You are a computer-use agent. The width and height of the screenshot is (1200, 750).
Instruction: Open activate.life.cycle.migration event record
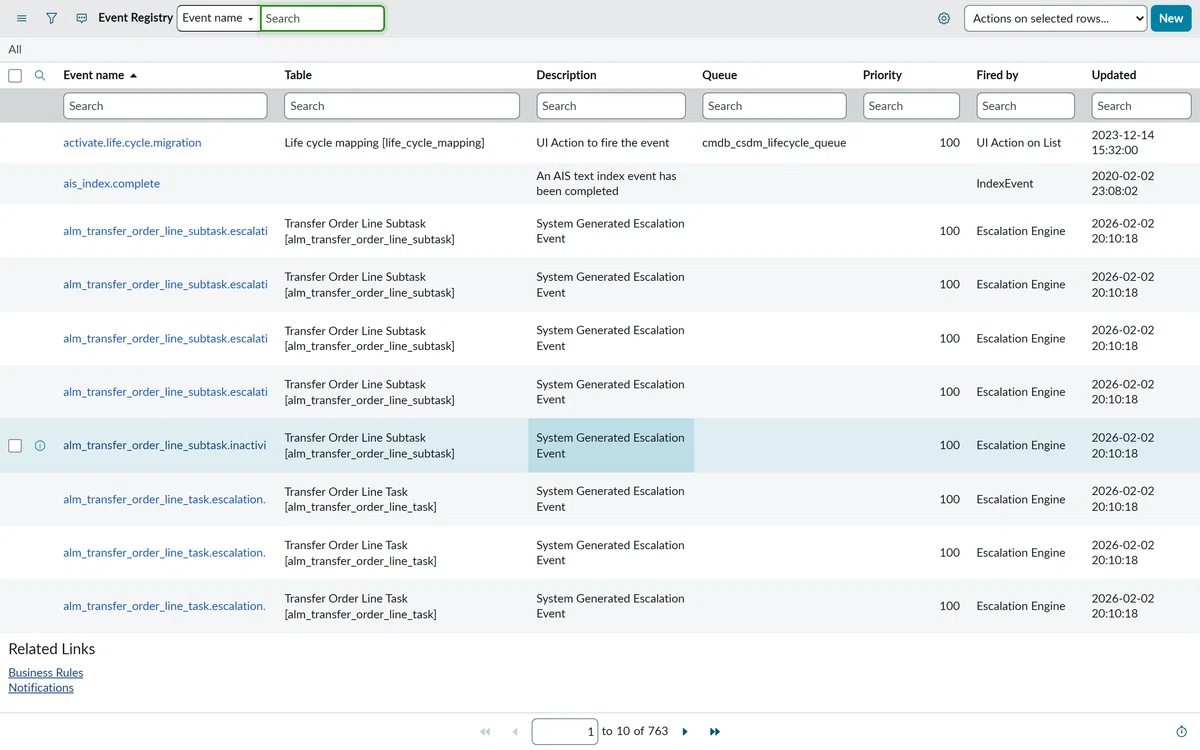132,143
